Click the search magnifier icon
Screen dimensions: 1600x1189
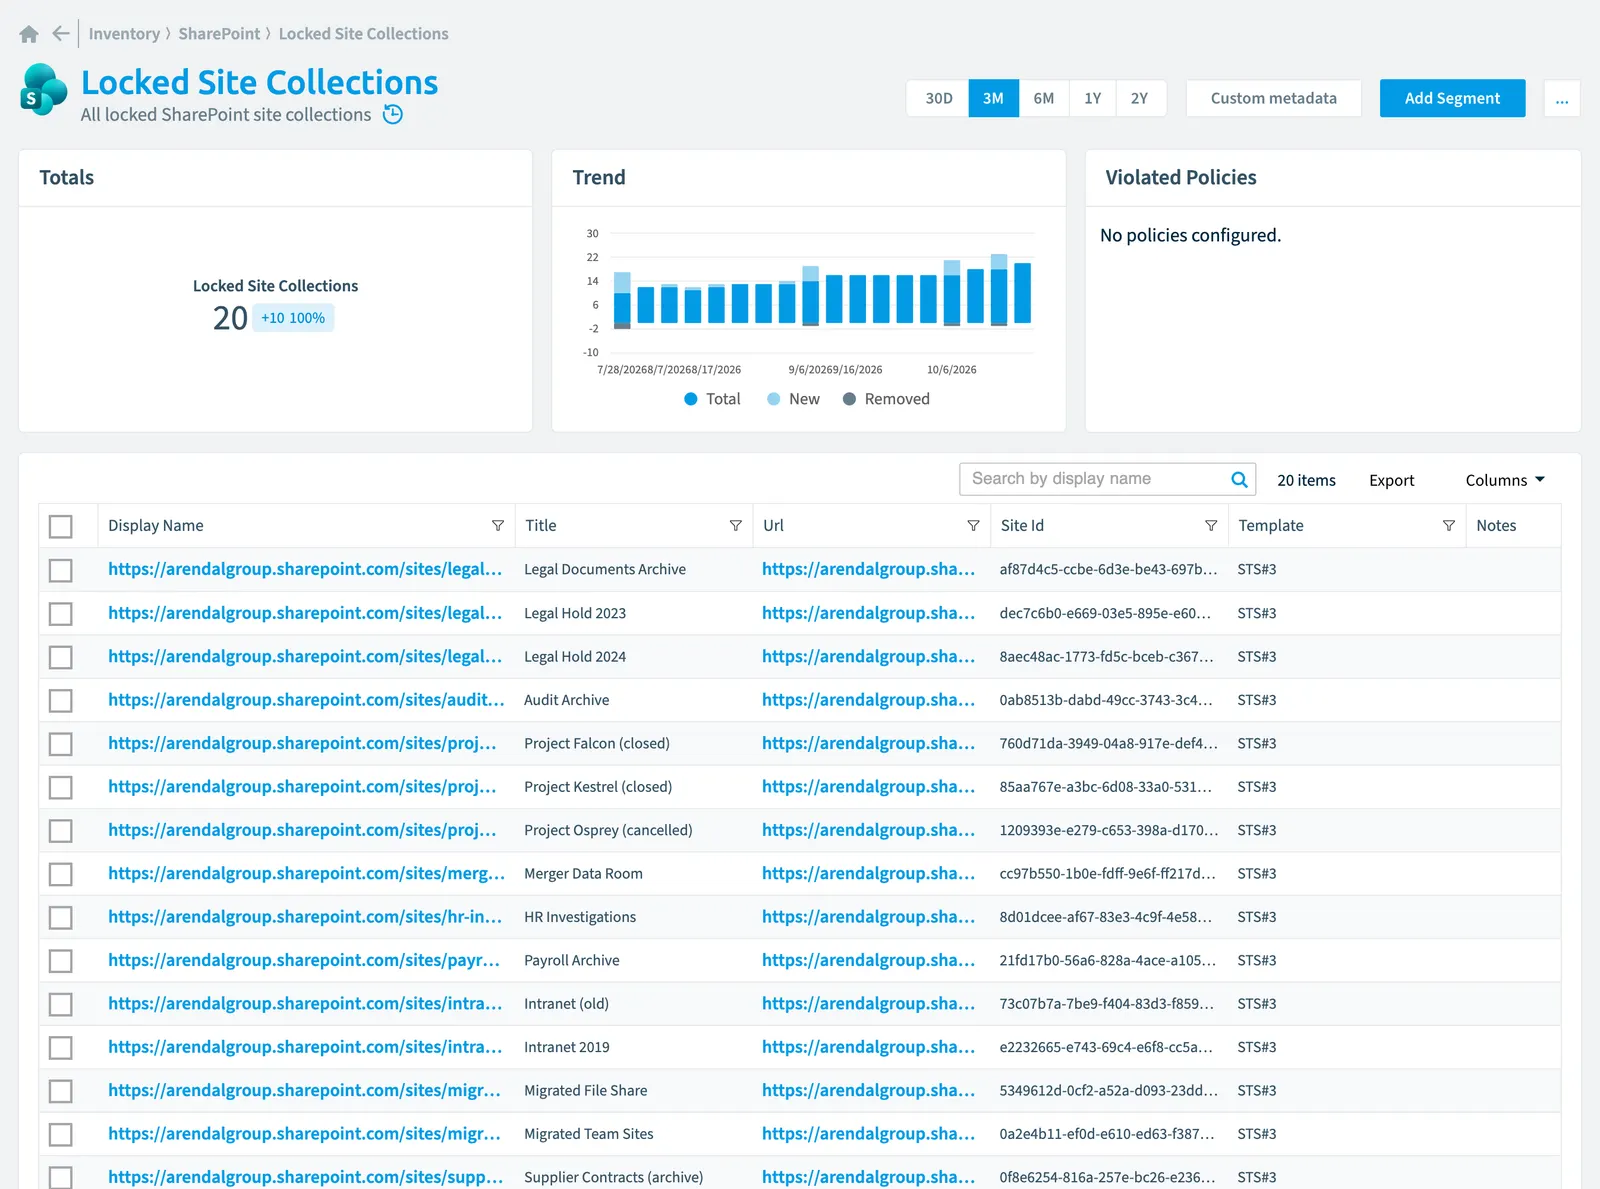(x=1239, y=479)
